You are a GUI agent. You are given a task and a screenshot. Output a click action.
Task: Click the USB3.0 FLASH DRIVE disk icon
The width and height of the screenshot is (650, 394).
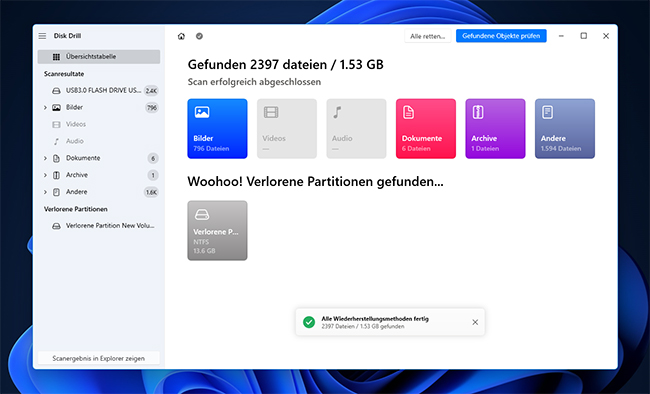[56, 91]
